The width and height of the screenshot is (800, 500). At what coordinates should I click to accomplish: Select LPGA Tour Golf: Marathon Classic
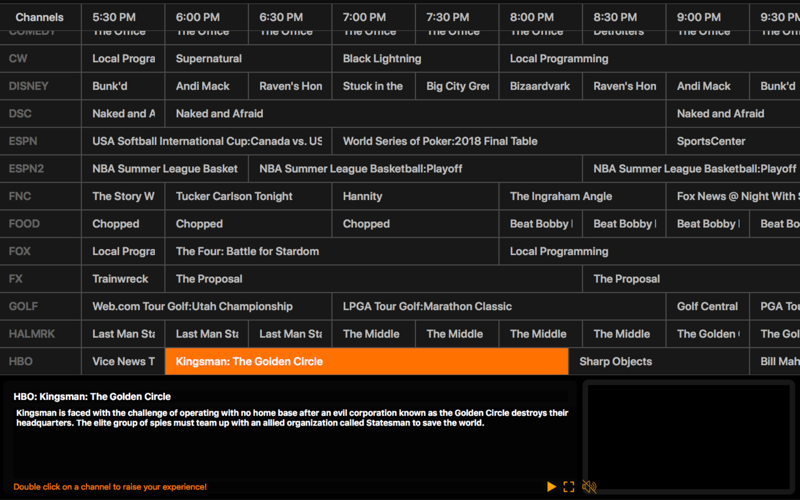point(498,306)
